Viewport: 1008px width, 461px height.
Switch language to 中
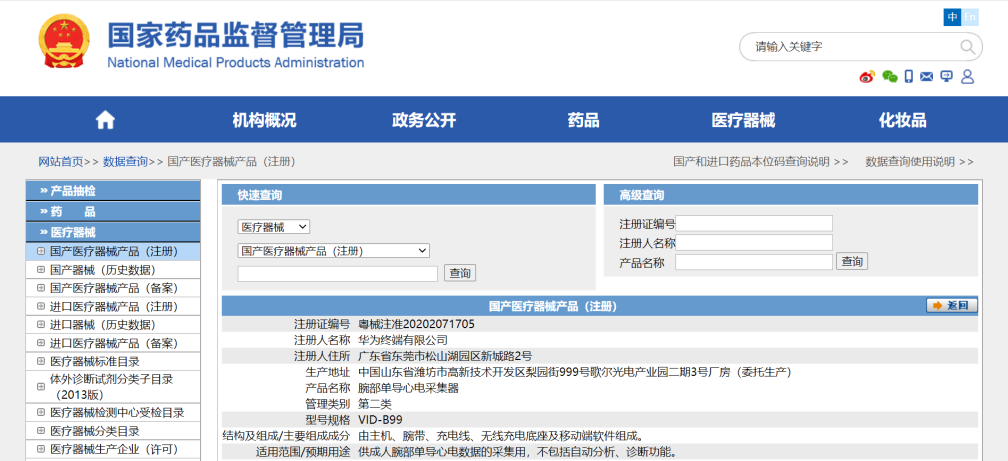click(x=952, y=17)
